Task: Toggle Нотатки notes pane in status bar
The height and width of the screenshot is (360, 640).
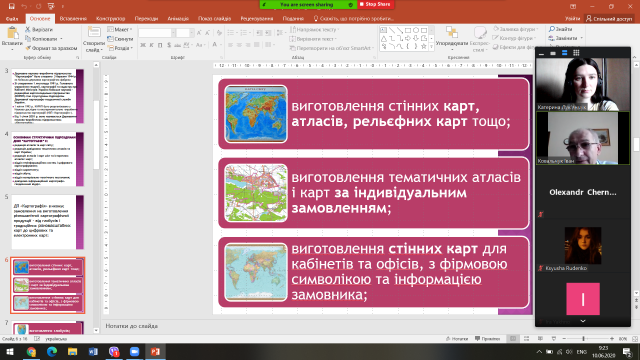Action: pyautogui.click(x=457, y=339)
